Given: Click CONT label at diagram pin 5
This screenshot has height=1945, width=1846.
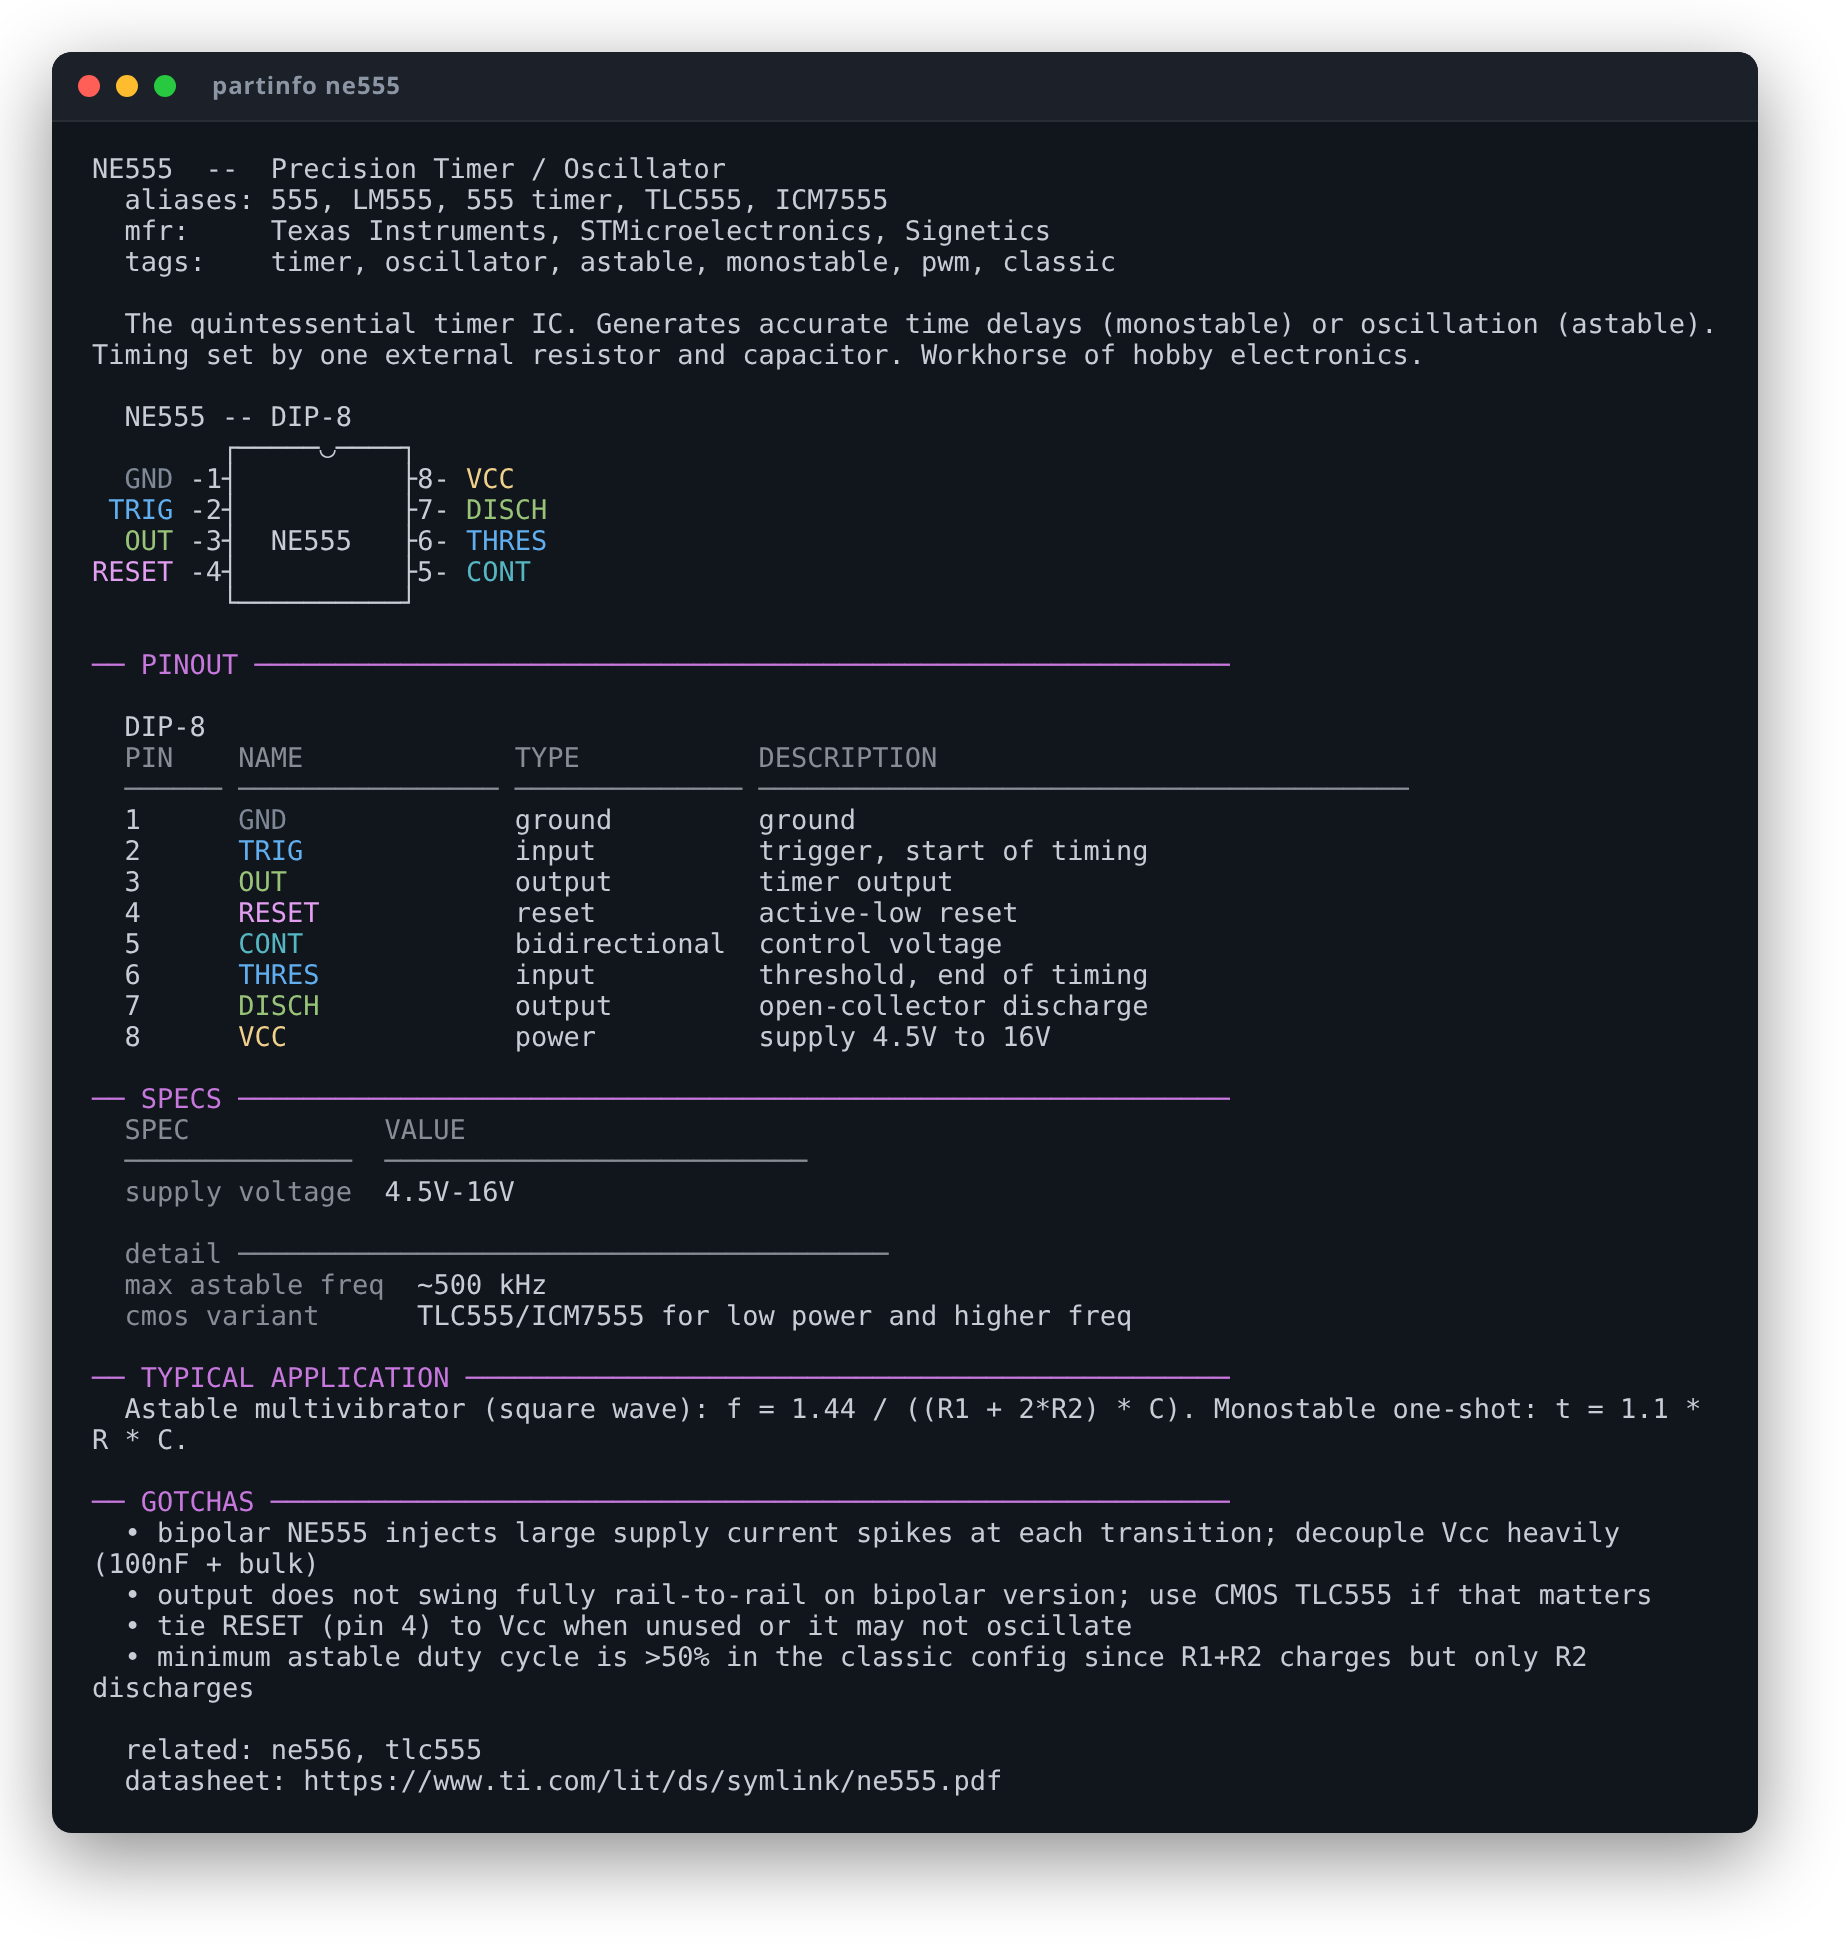Looking at the screenshot, I should pyautogui.click(x=498, y=572).
